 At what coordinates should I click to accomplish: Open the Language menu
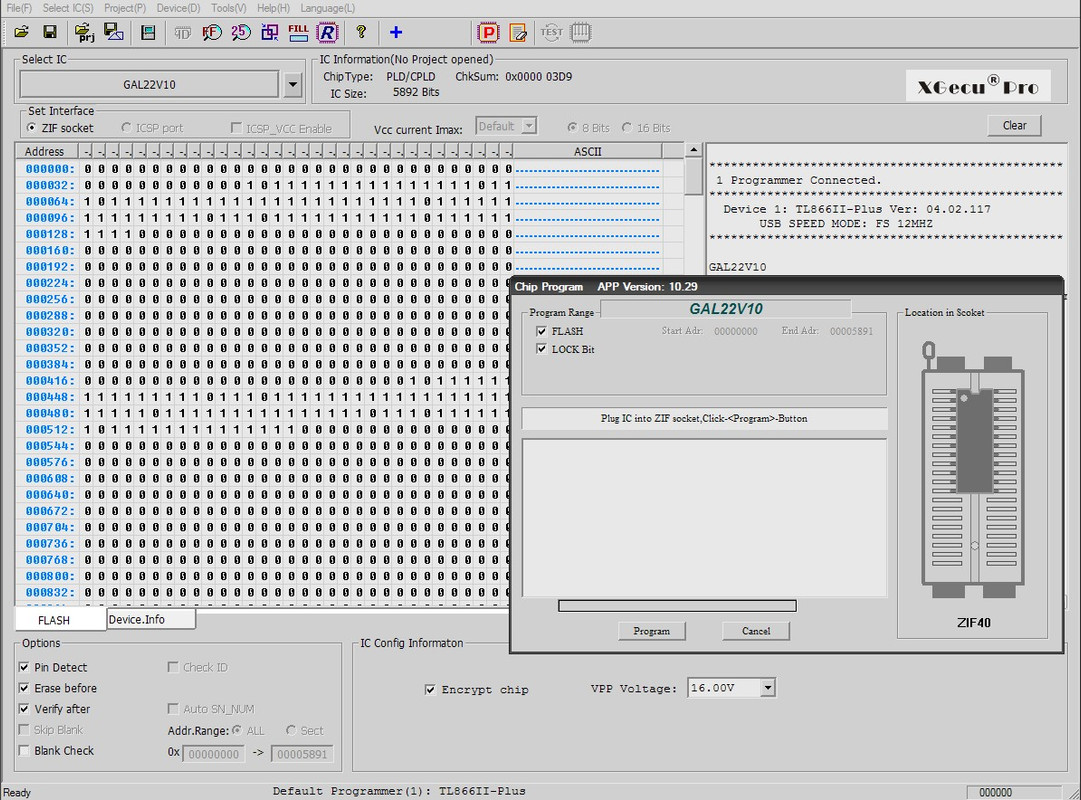327,8
